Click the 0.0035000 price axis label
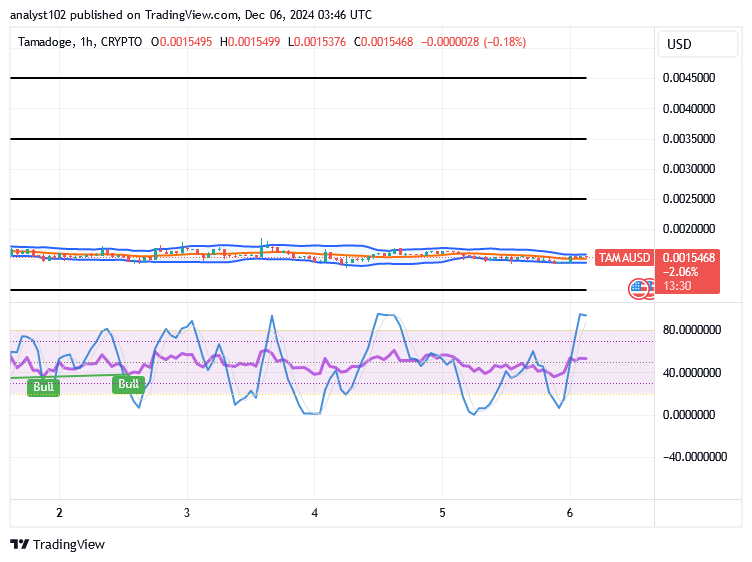The image size is (752, 562). tap(689, 139)
